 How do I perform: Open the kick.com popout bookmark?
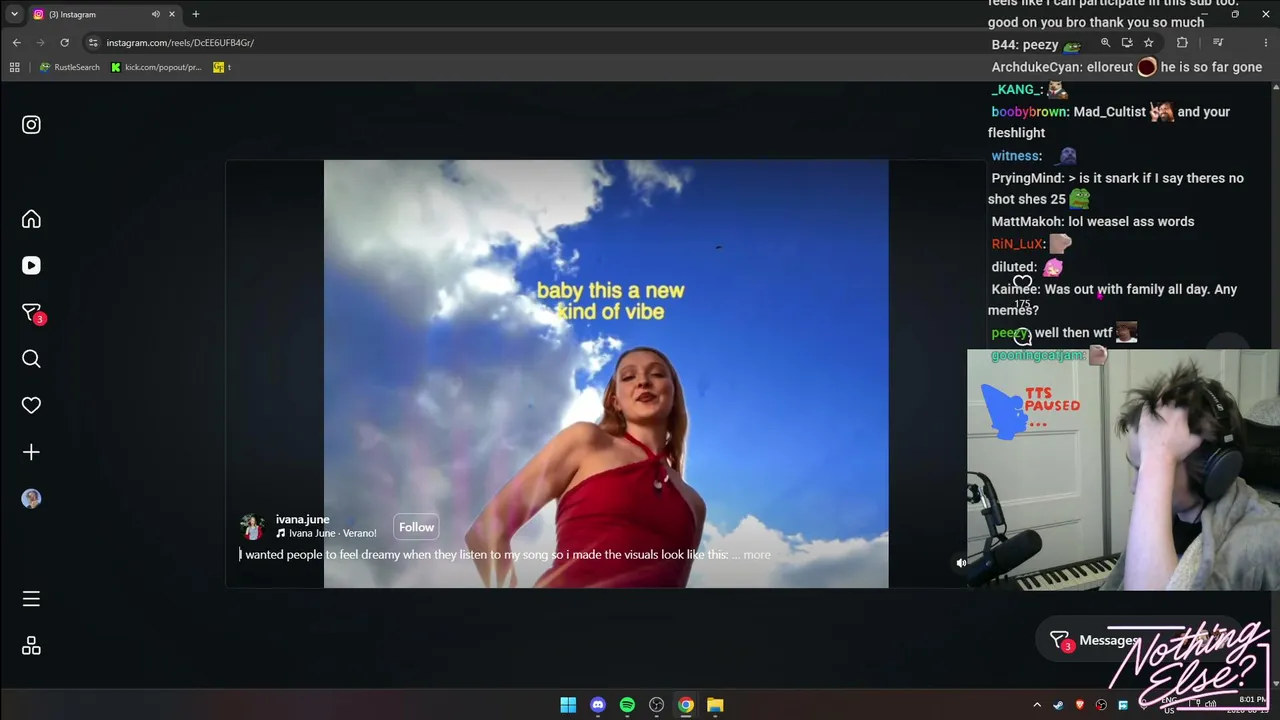click(156, 67)
